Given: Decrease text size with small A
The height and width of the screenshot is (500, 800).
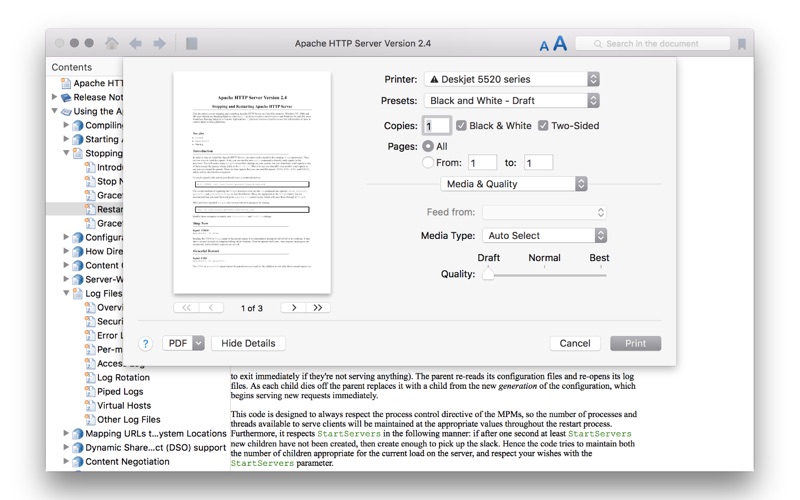Looking at the screenshot, I should point(544,46).
